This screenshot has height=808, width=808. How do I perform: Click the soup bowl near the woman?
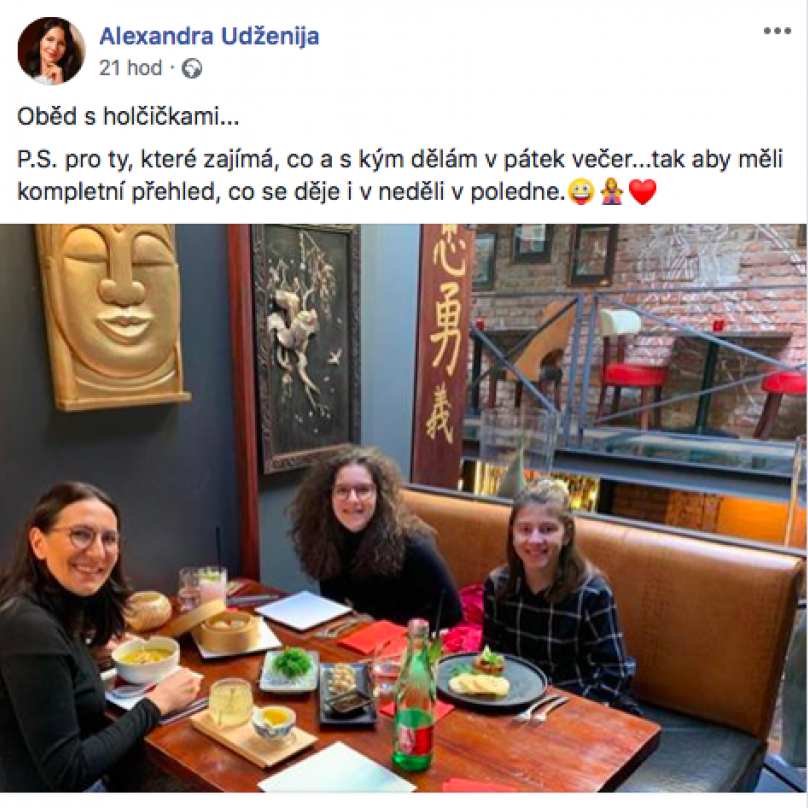[x=145, y=660]
